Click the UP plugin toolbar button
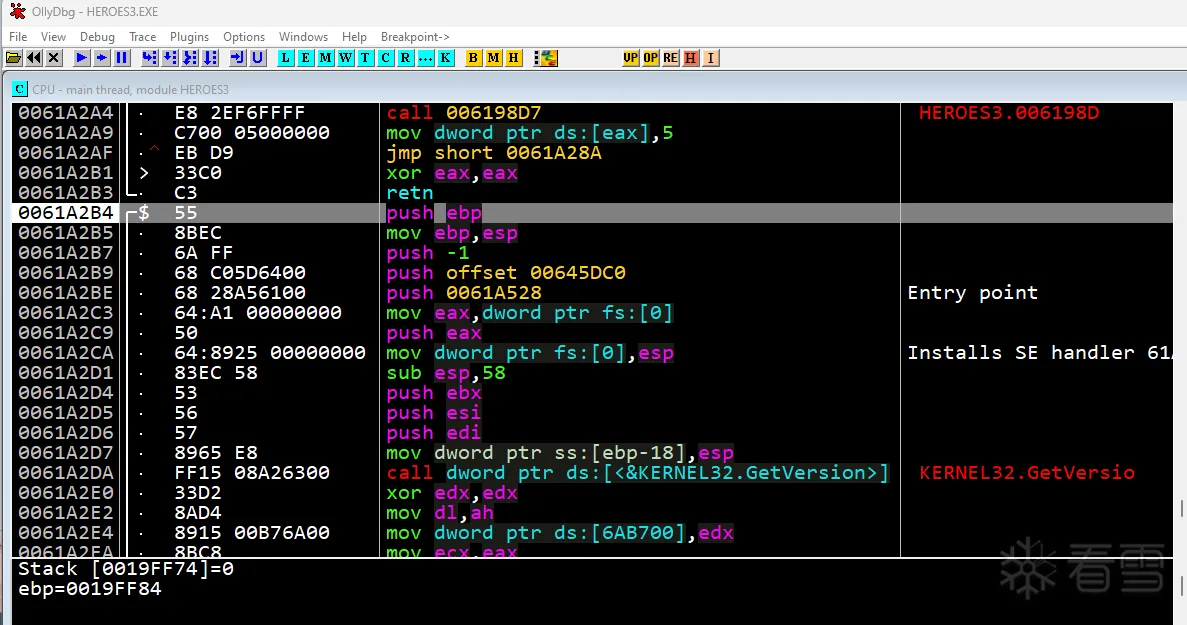1187x625 pixels. point(630,58)
